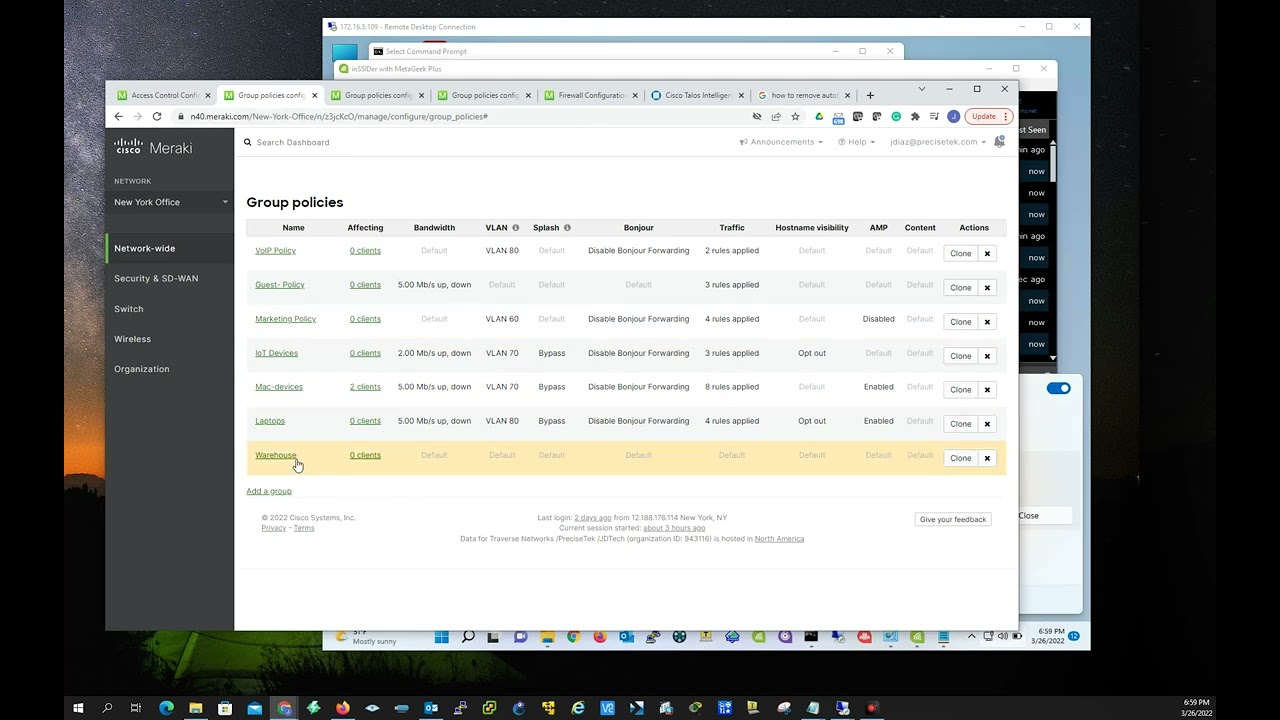
Task: Delete the Marketing Policy group
Action: coord(987,322)
